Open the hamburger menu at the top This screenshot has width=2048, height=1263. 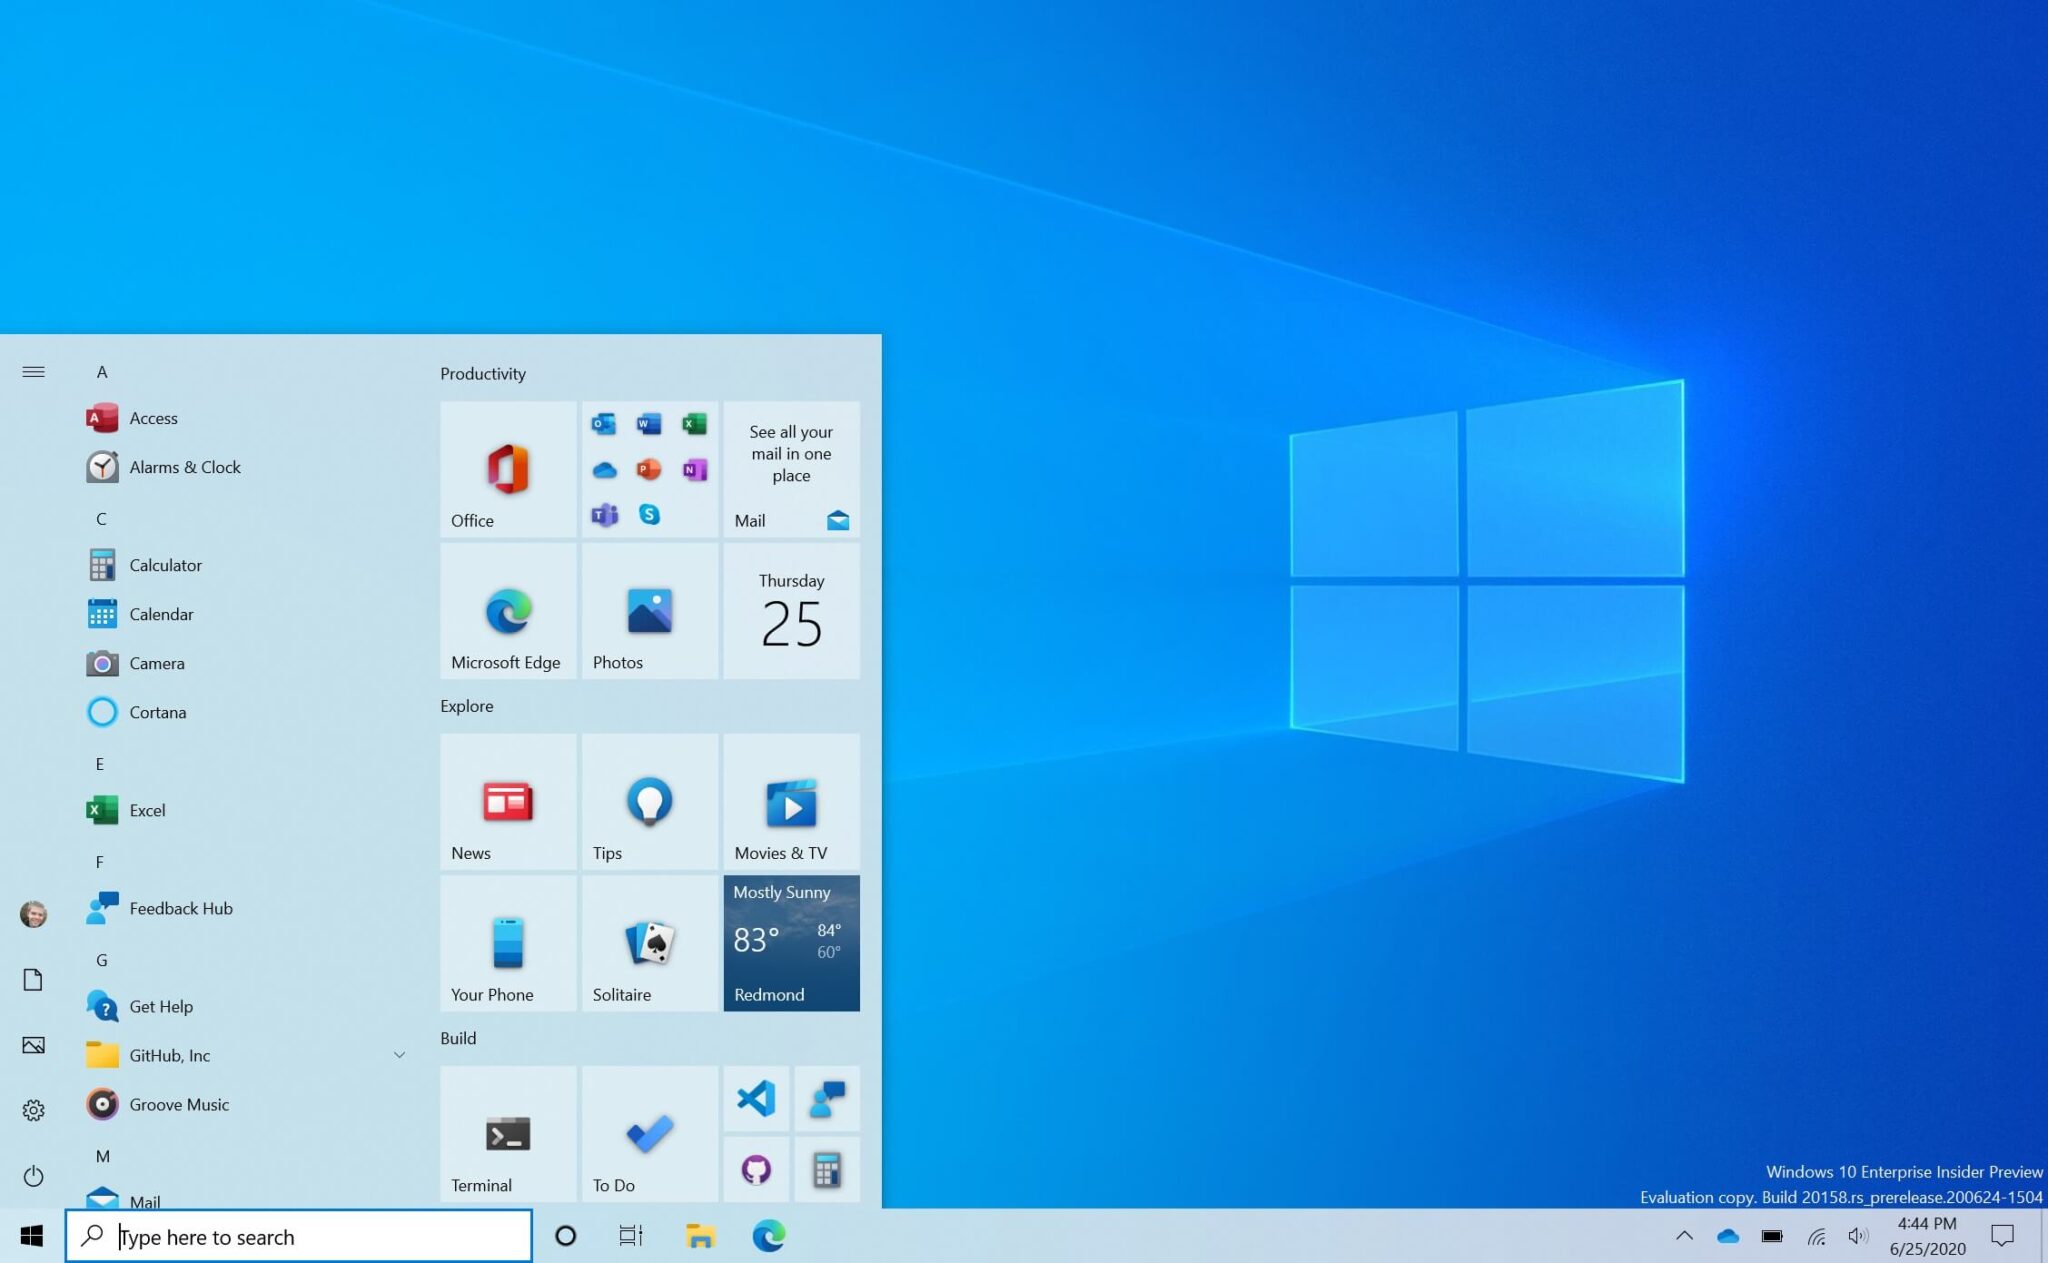pyautogui.click(x=33, y=371)
